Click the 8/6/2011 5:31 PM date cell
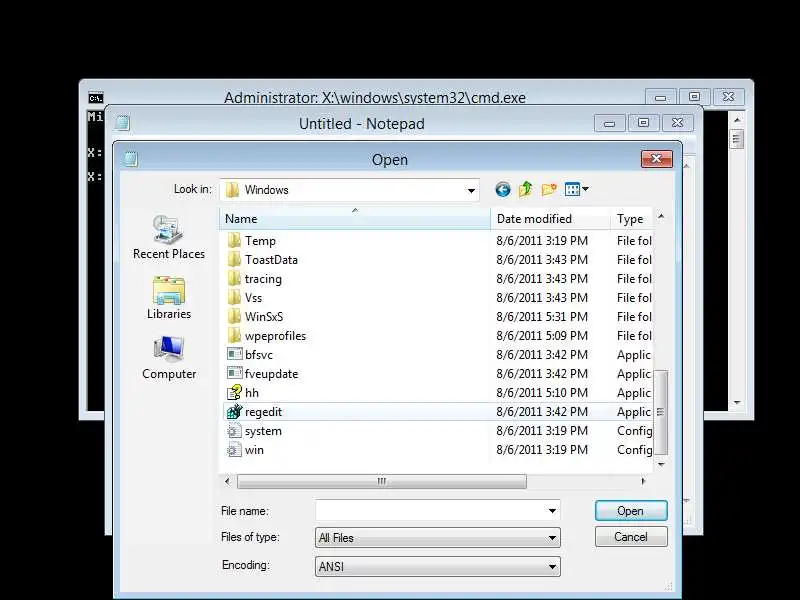Screen dimensions: 800x600 click(542, 317)
